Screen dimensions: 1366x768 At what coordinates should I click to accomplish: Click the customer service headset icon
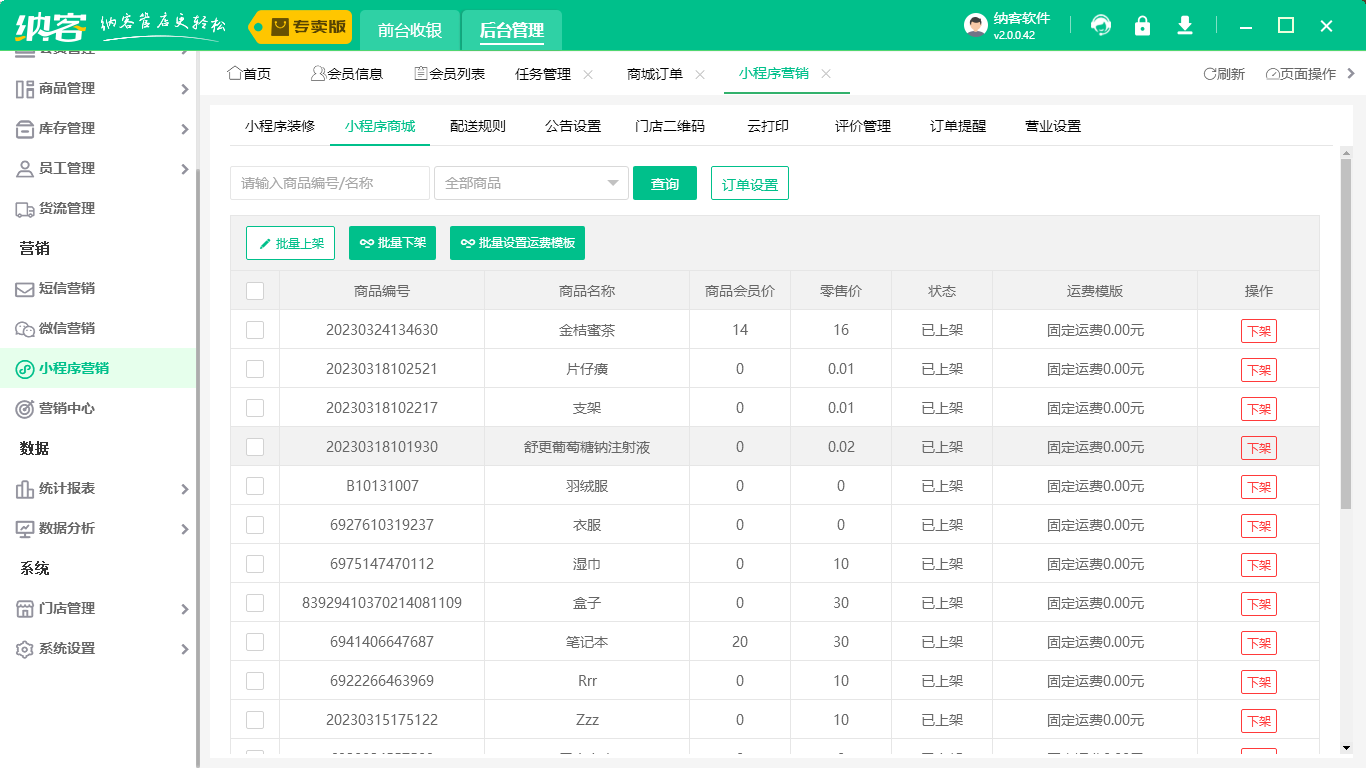[x=1101, y=26]
